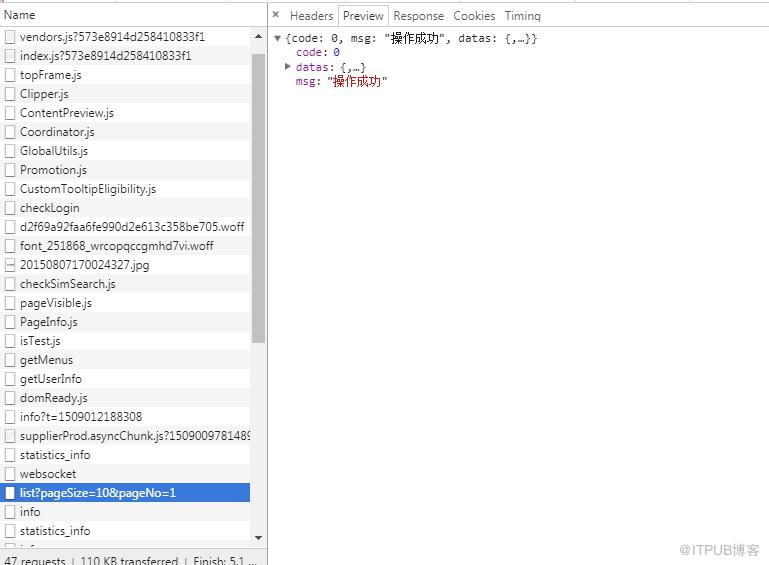Screen dimensions: 769x565
Task: Select the Promotion.js request
Action: 127,170
